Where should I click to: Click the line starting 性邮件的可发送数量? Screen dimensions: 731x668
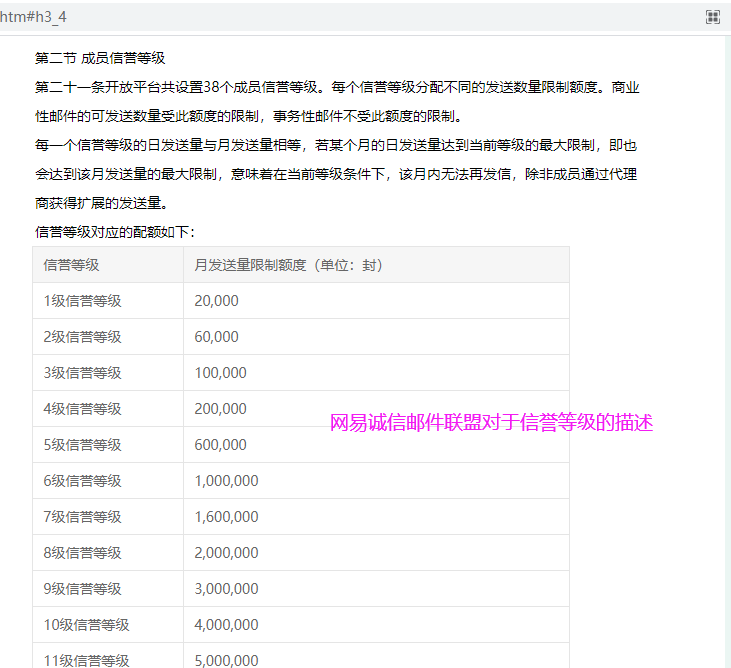coord(248,116)
